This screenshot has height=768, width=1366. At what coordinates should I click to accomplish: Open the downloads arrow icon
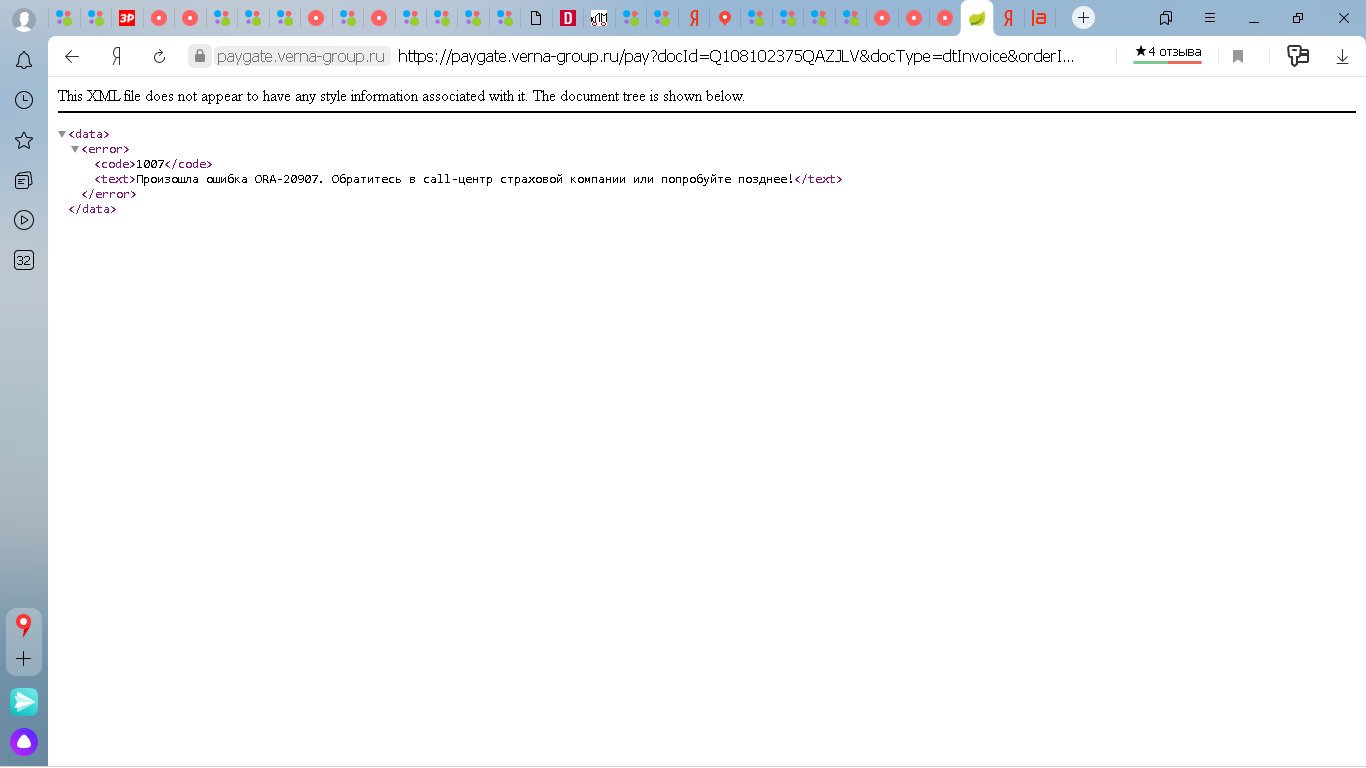pos(1342,57)
